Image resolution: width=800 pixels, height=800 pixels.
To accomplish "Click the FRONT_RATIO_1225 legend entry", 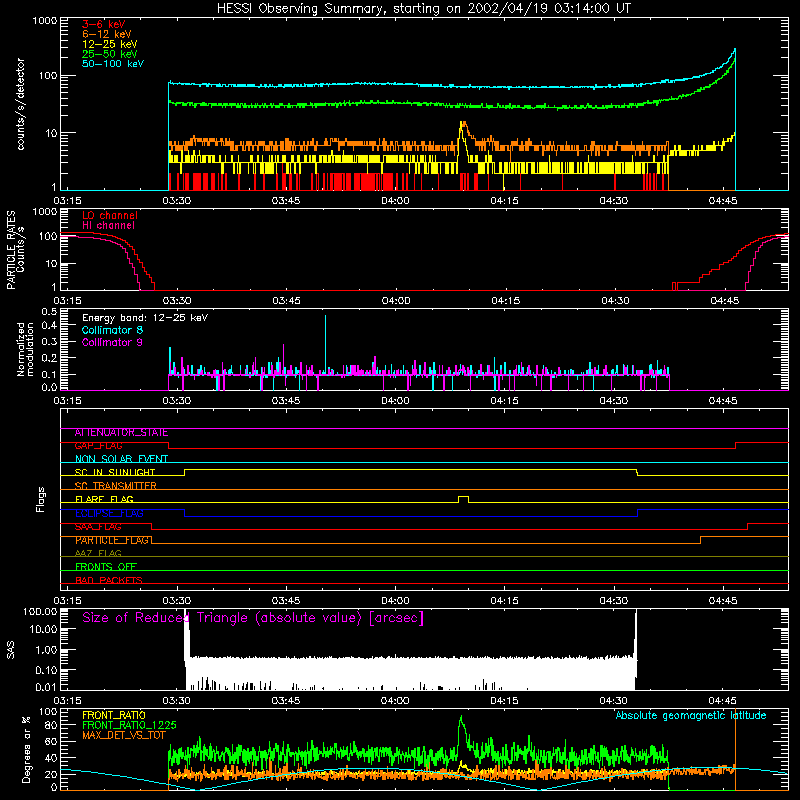I will click(x=129, y=725).
